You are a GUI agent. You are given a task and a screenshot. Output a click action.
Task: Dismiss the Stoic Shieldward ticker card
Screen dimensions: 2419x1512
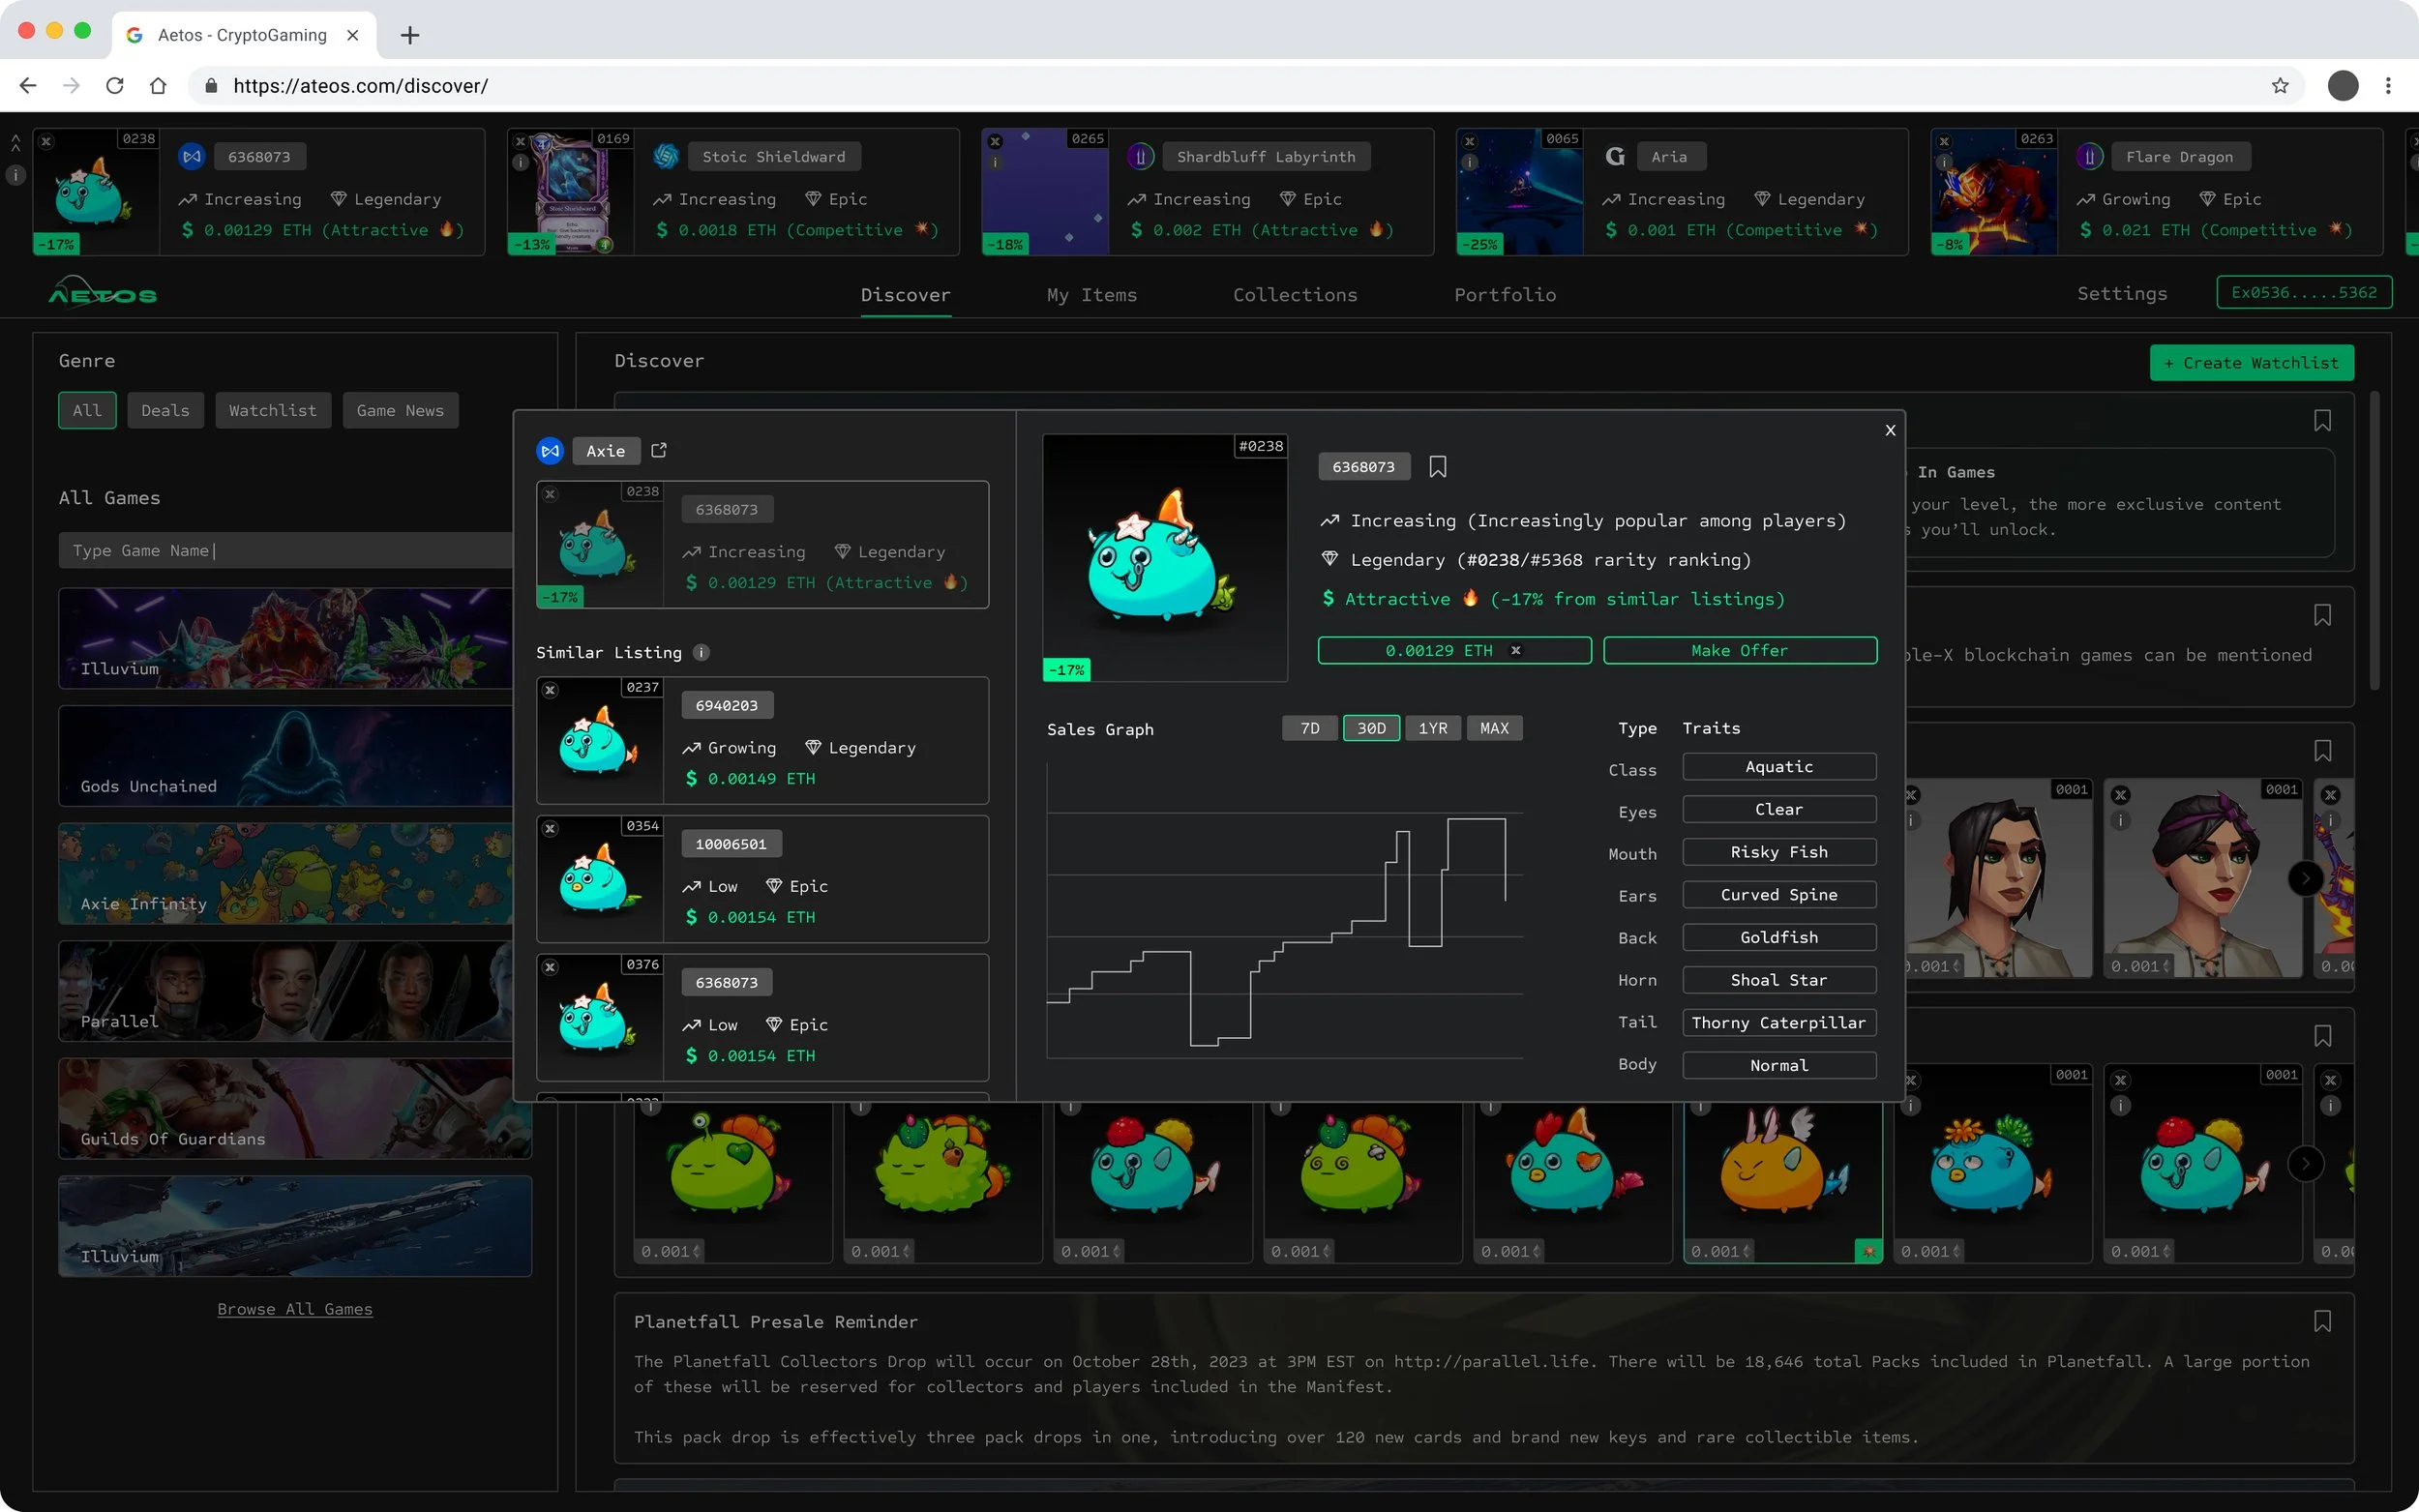click(520, 142)
